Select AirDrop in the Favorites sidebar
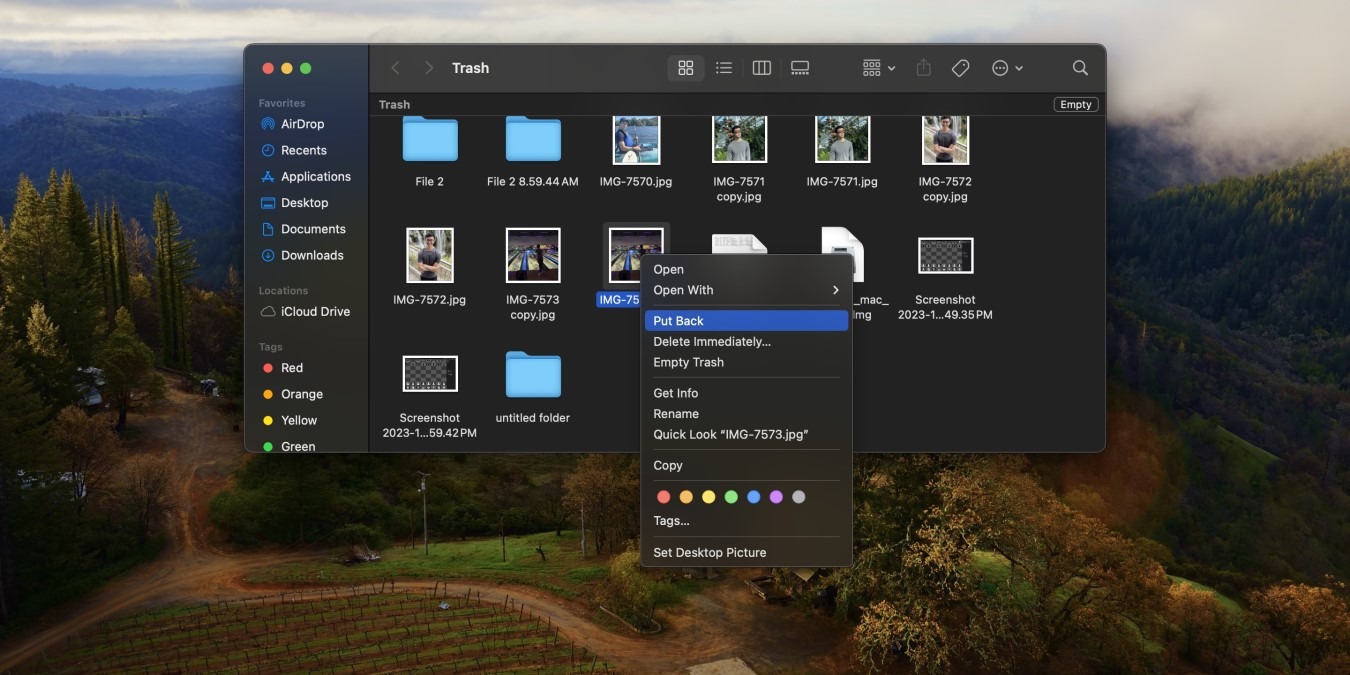The width and height of the screenshot is (1350, 675). point(301,123)
